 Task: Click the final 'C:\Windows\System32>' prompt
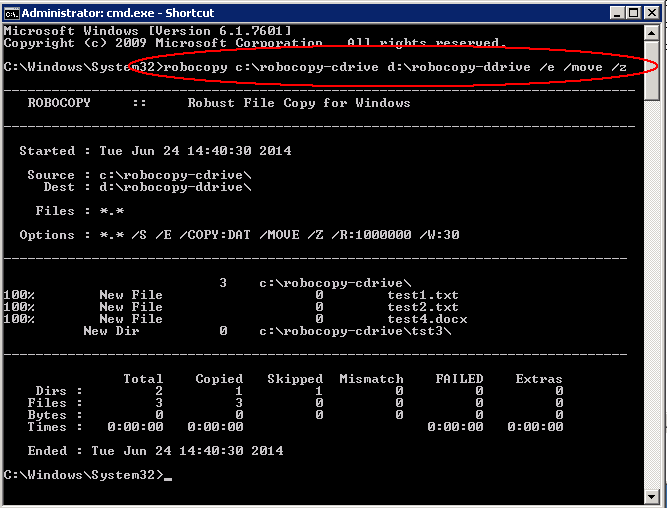(83, 475)
